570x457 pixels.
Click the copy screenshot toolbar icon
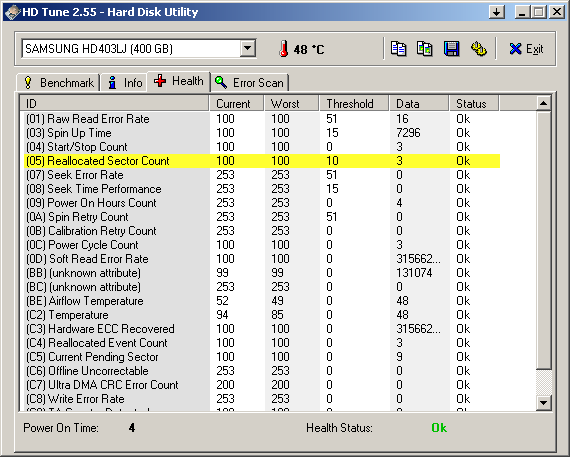click(425, 49)
